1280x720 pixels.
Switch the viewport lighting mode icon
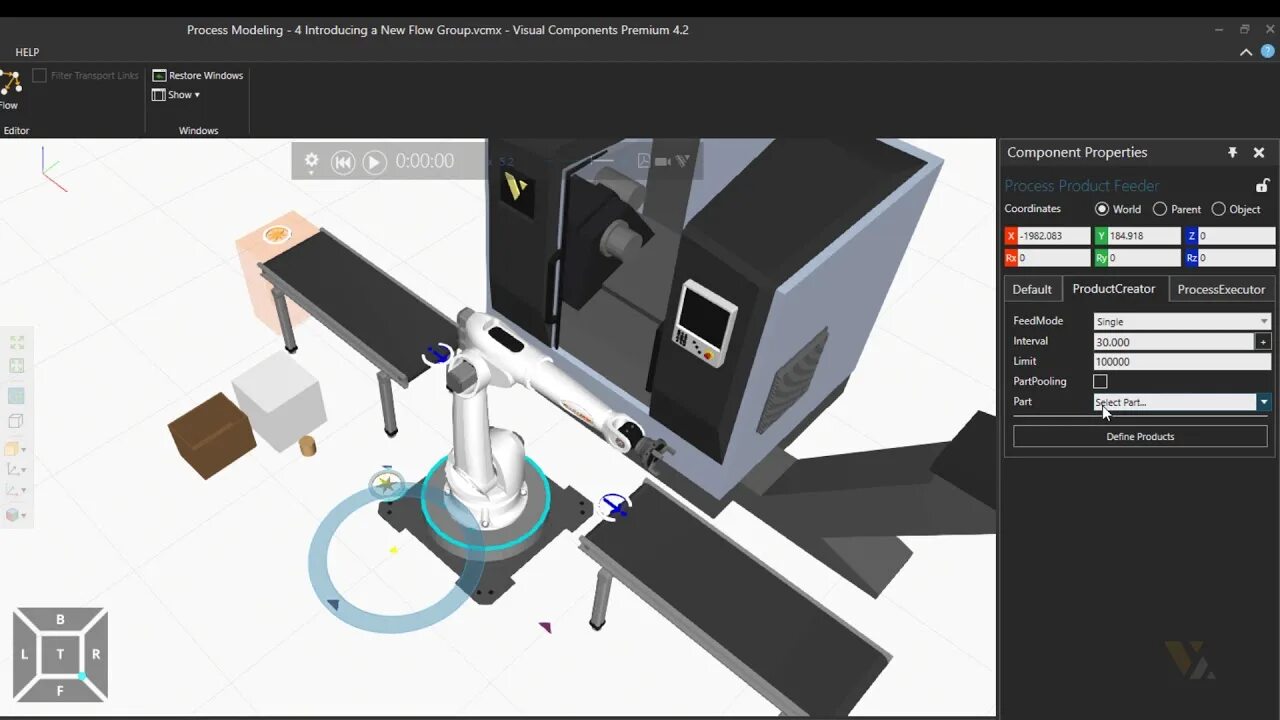(16, 395)
